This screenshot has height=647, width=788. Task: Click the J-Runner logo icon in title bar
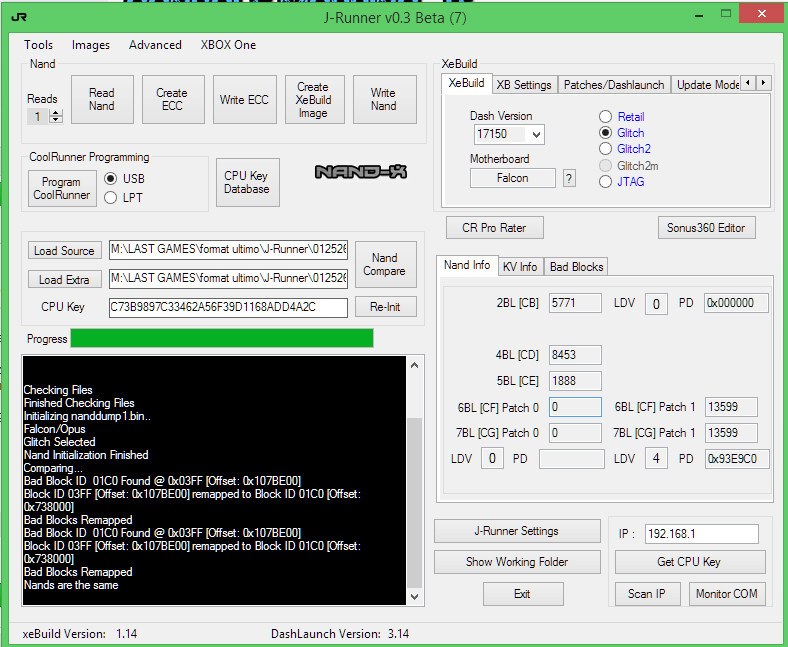tap(19, 17)
